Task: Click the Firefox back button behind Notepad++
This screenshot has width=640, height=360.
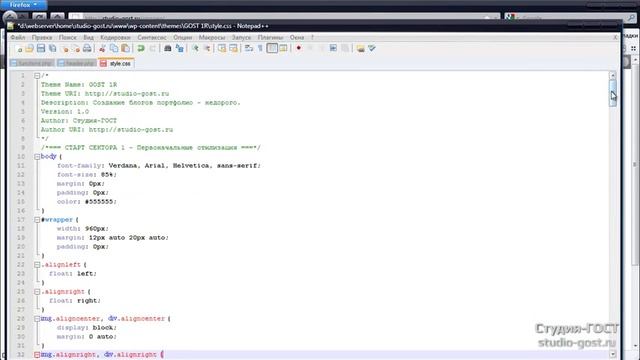Action: 10,17
